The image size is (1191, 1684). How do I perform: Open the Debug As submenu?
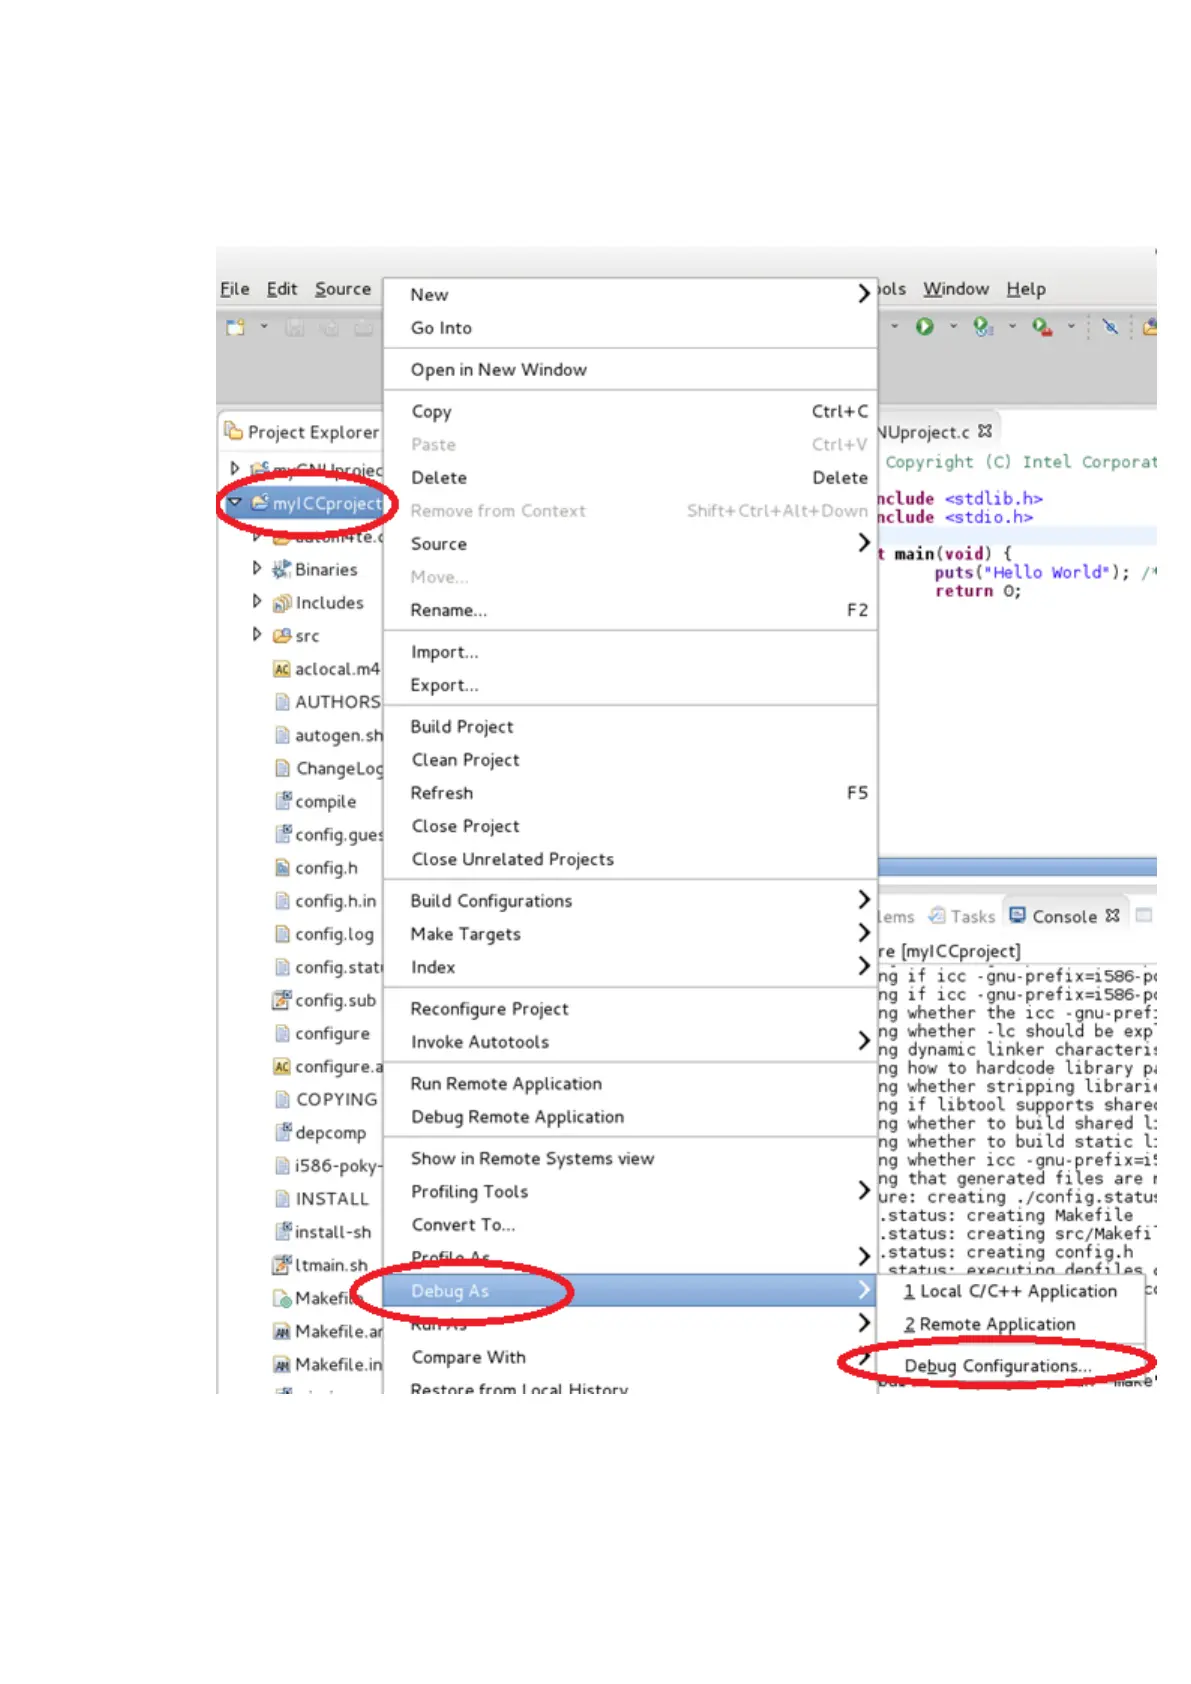(x=630, y=1291)
